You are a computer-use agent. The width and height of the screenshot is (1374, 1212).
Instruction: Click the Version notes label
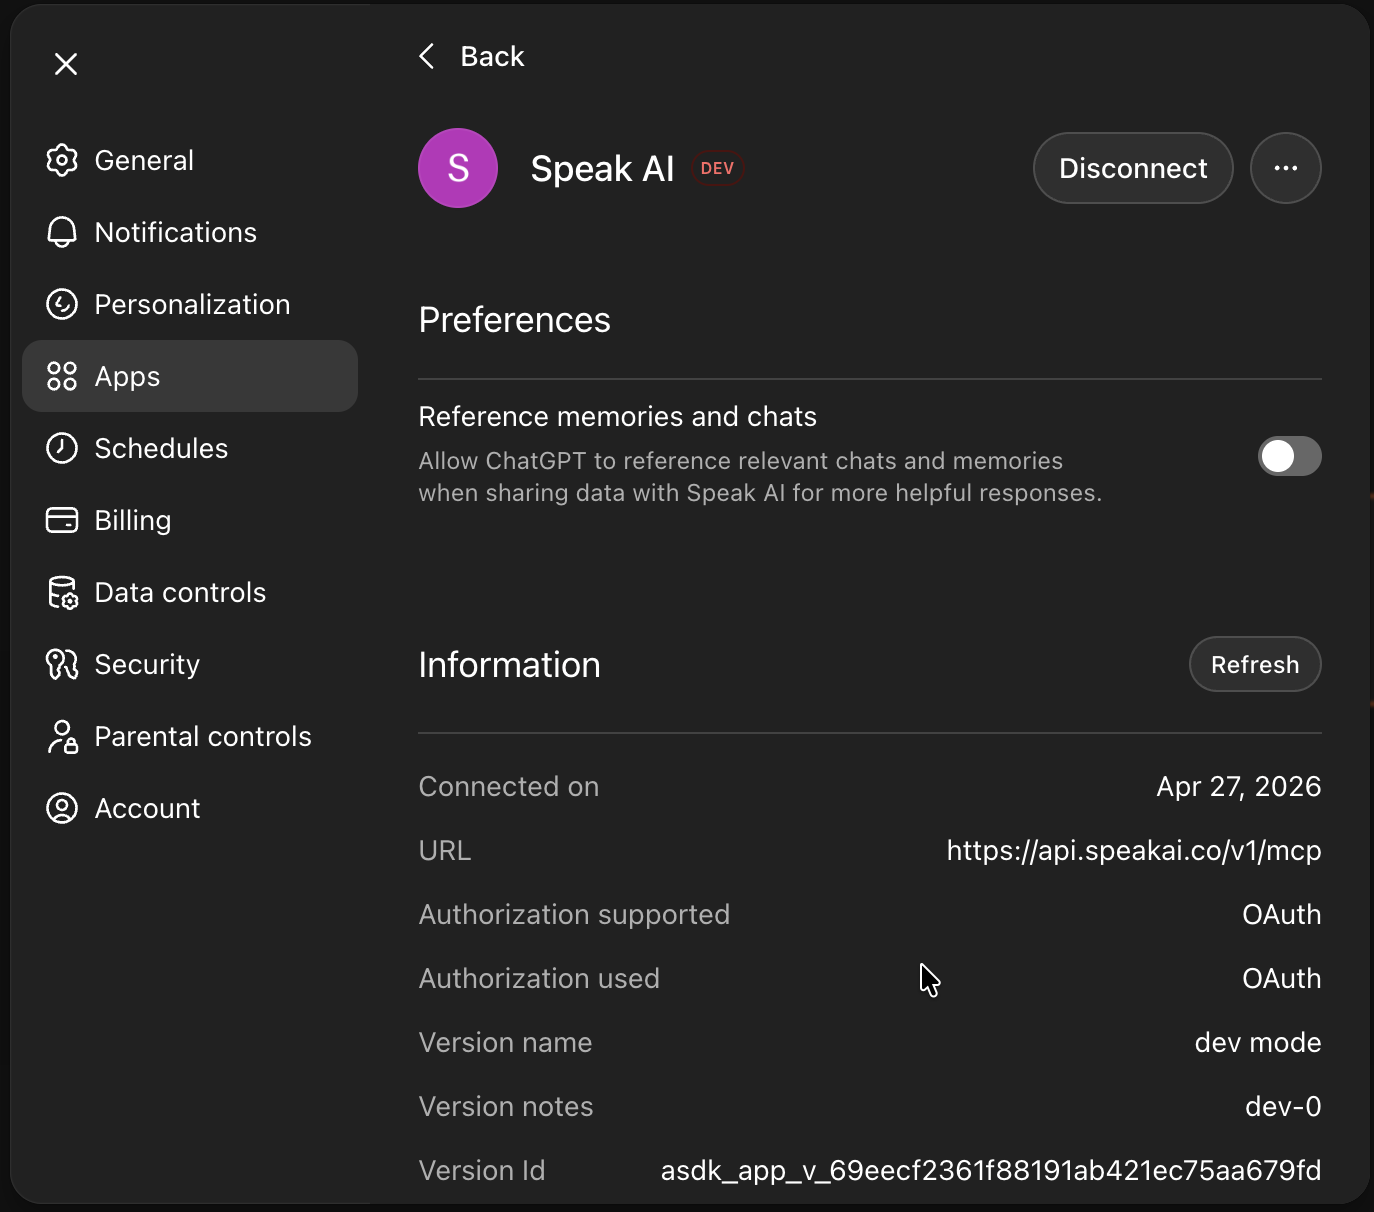click(x=506, y=1107)
